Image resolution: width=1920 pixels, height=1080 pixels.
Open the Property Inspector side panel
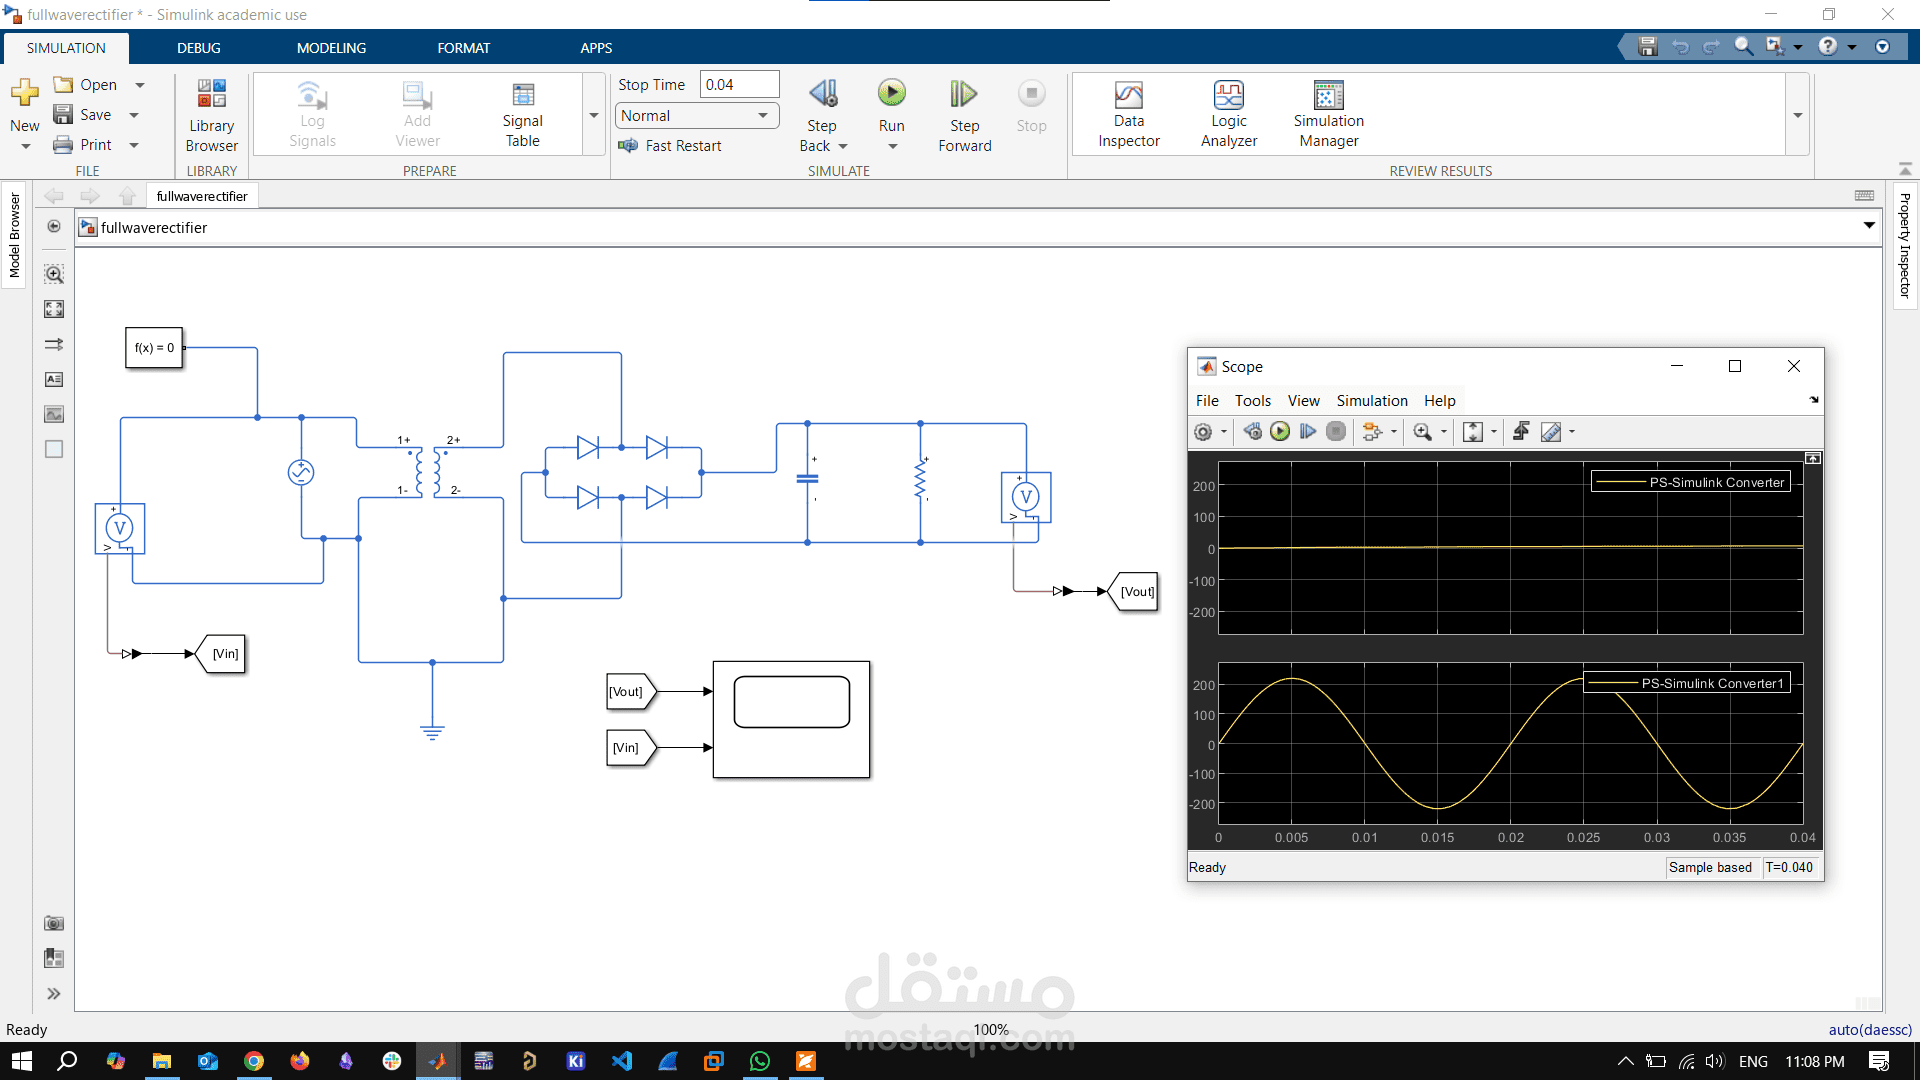(1905, 246)
